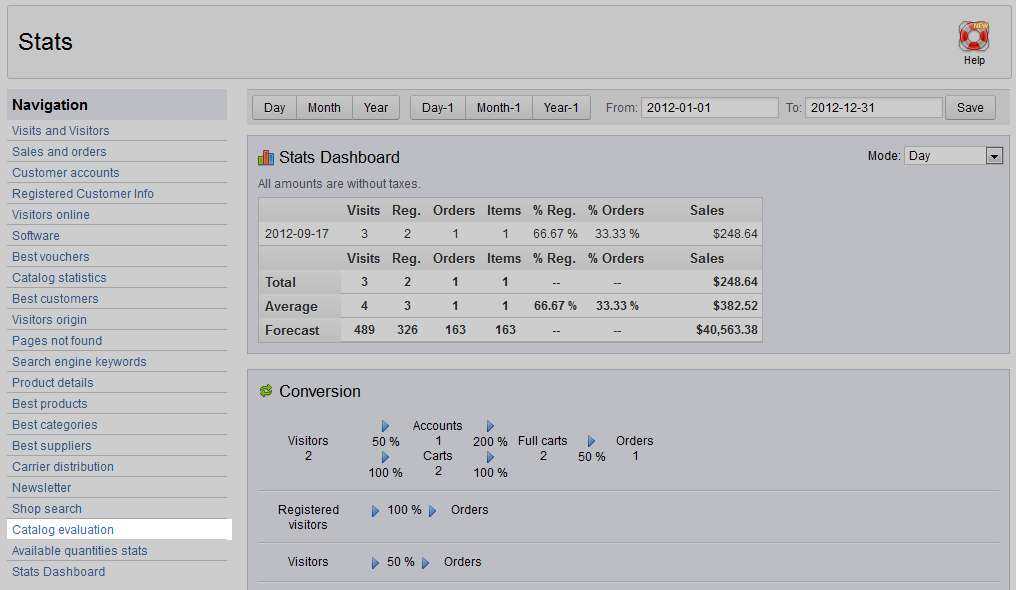1016x590 pixels.
Task: View Visitors origin stats
Action: tap(49, 320)
